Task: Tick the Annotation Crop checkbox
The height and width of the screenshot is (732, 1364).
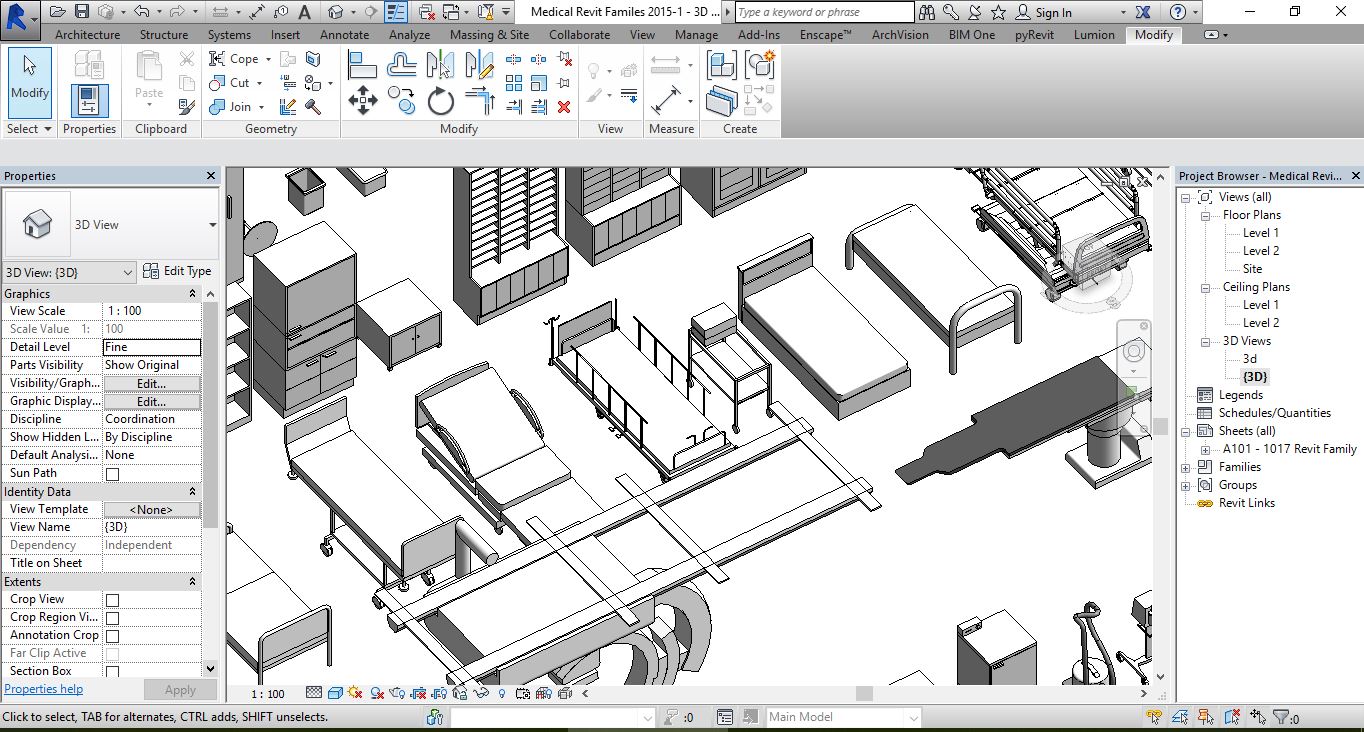Action: pos(112,636)
